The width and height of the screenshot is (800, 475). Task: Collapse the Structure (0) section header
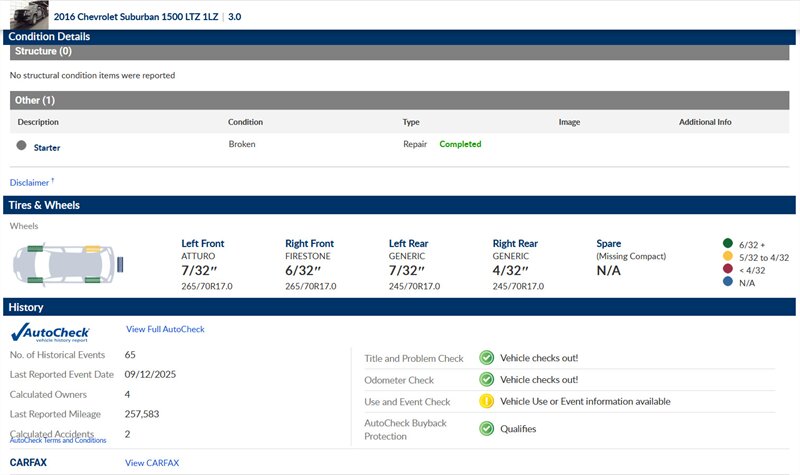(x=398, y=51)
